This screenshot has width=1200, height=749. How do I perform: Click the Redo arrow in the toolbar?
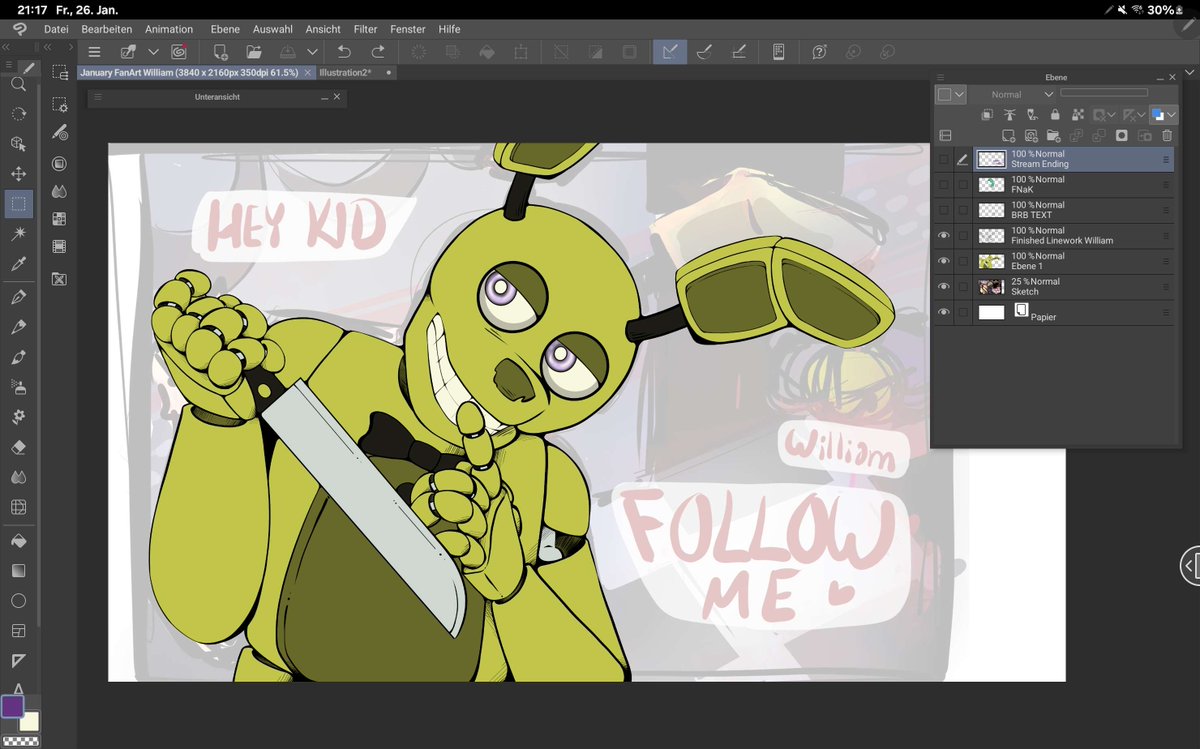378,52
